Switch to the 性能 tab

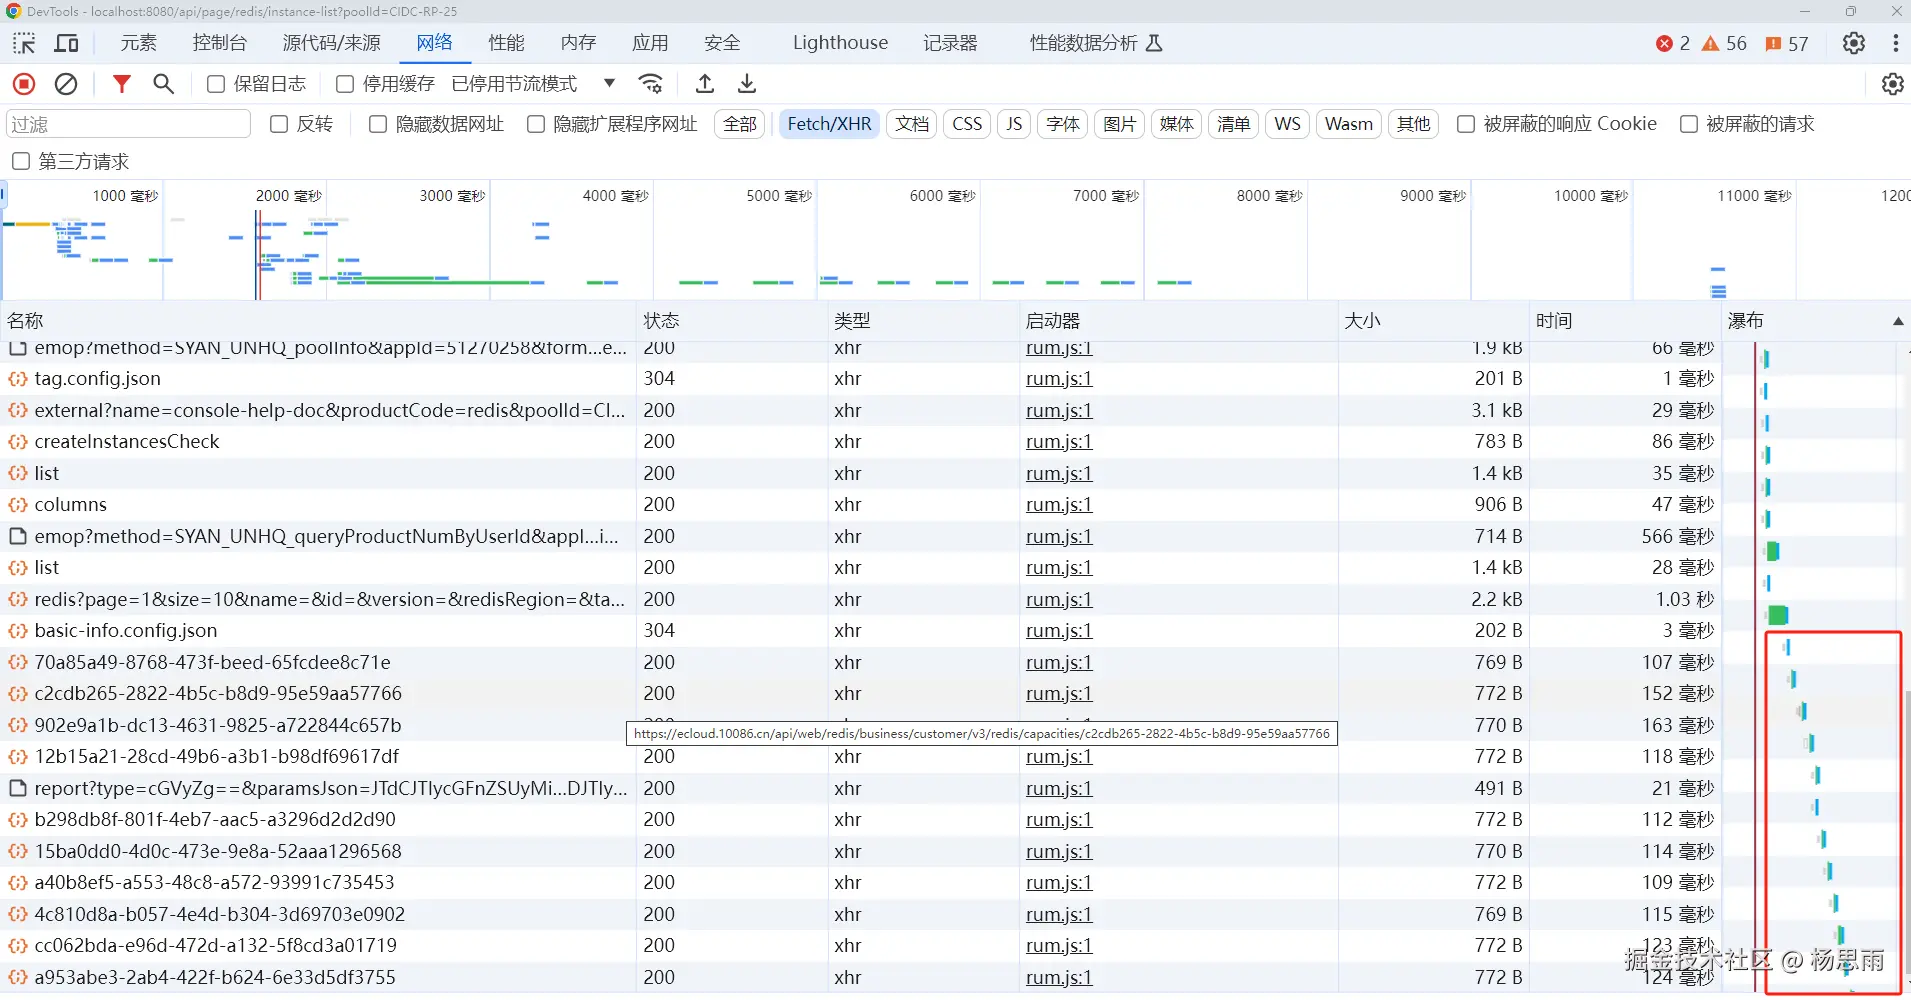pyautogui.click(x=506, y=42)
